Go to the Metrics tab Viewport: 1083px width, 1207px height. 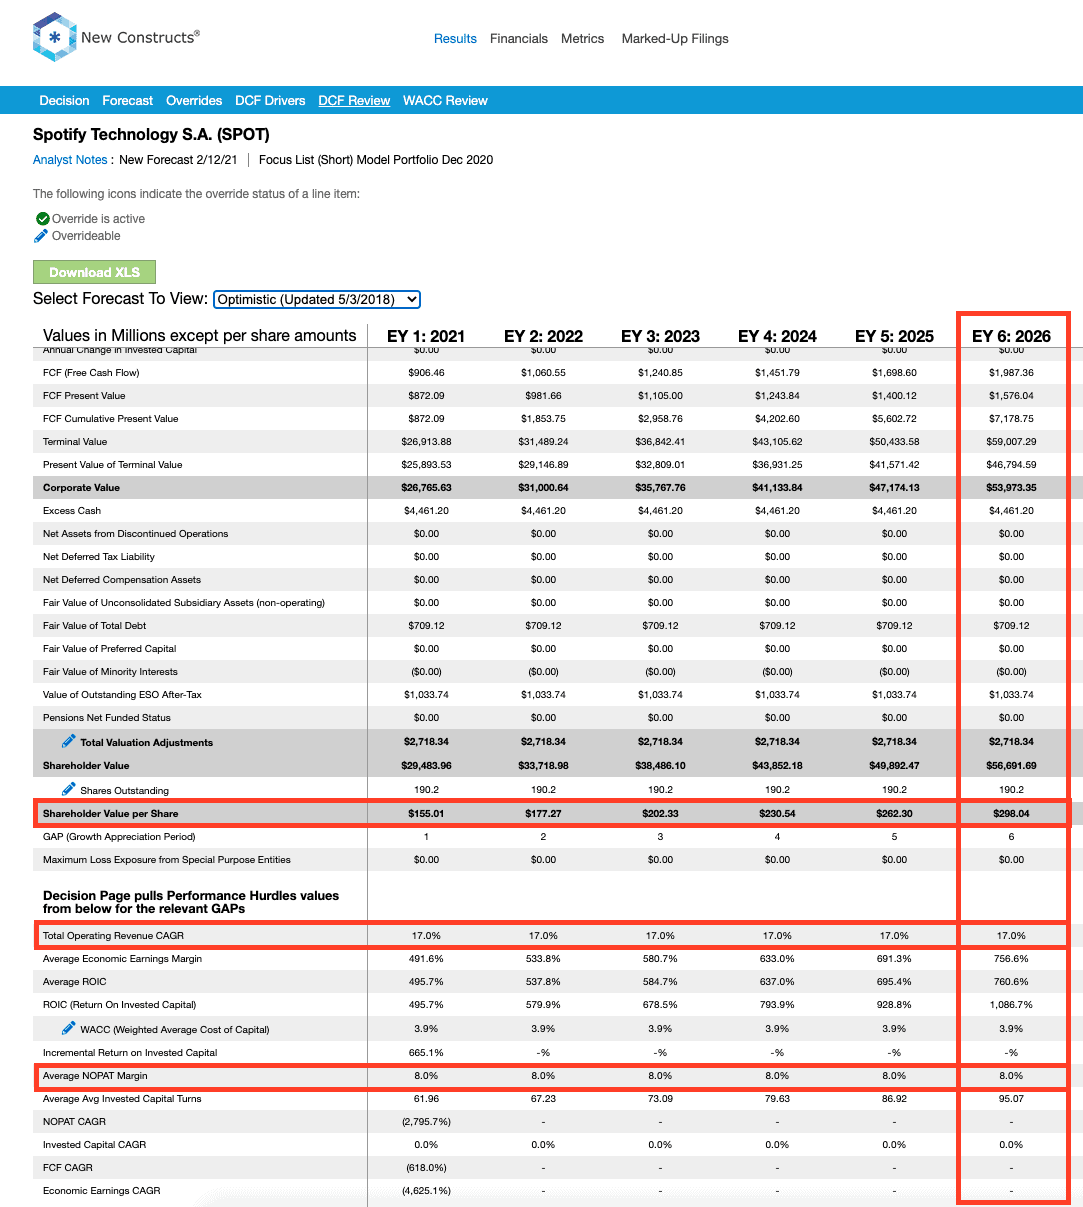click(583, 39)
